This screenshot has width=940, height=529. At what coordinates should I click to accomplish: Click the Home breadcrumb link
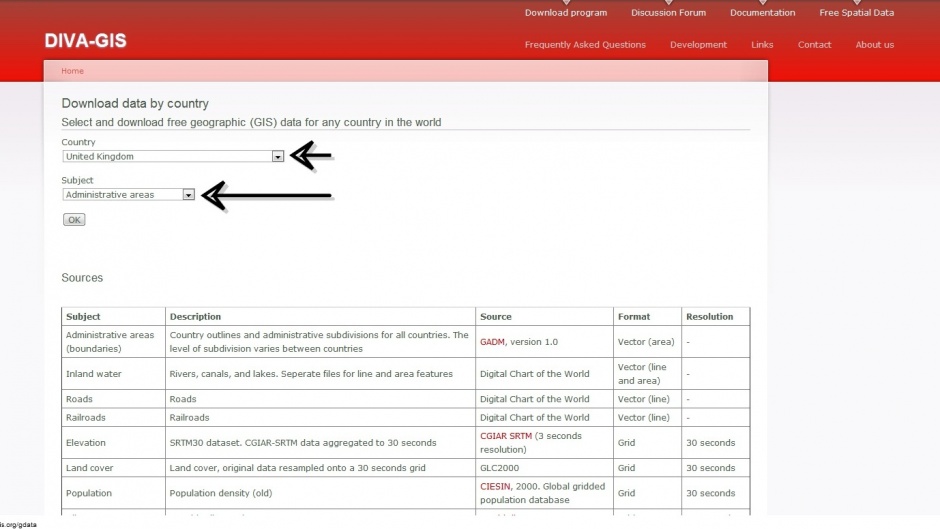click(73, 71)
